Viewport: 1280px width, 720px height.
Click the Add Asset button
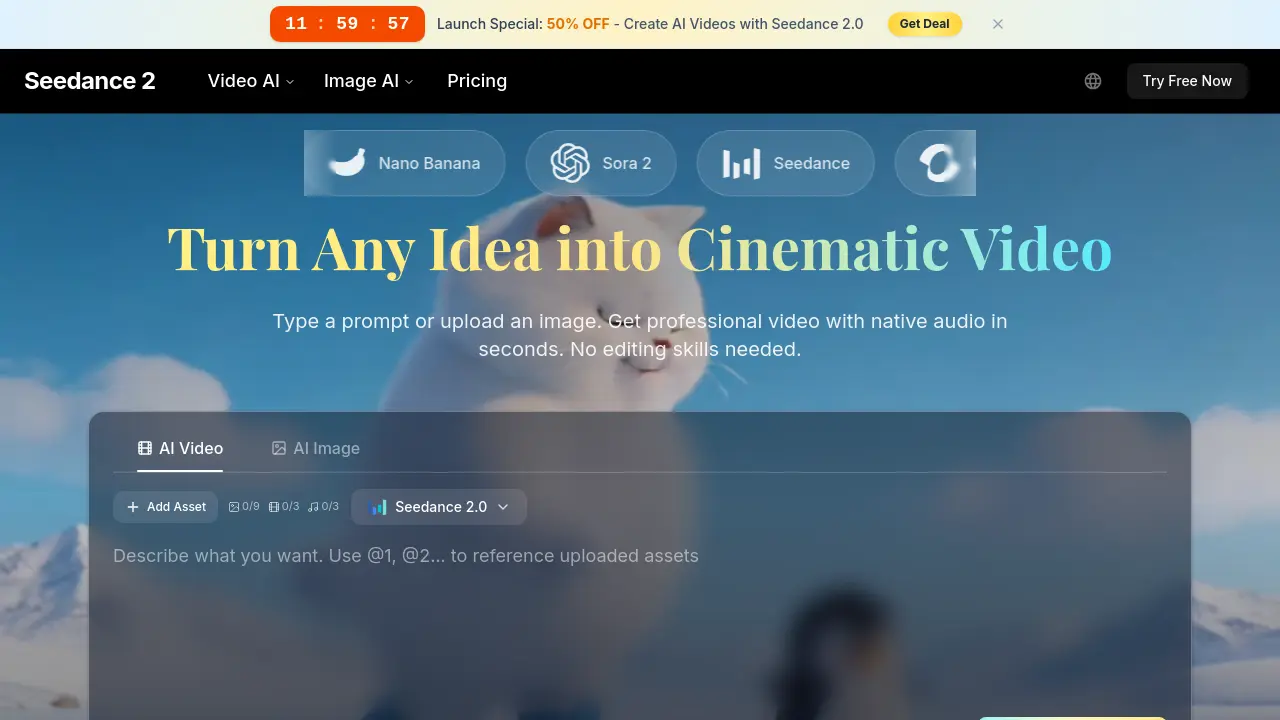point(166,507)
